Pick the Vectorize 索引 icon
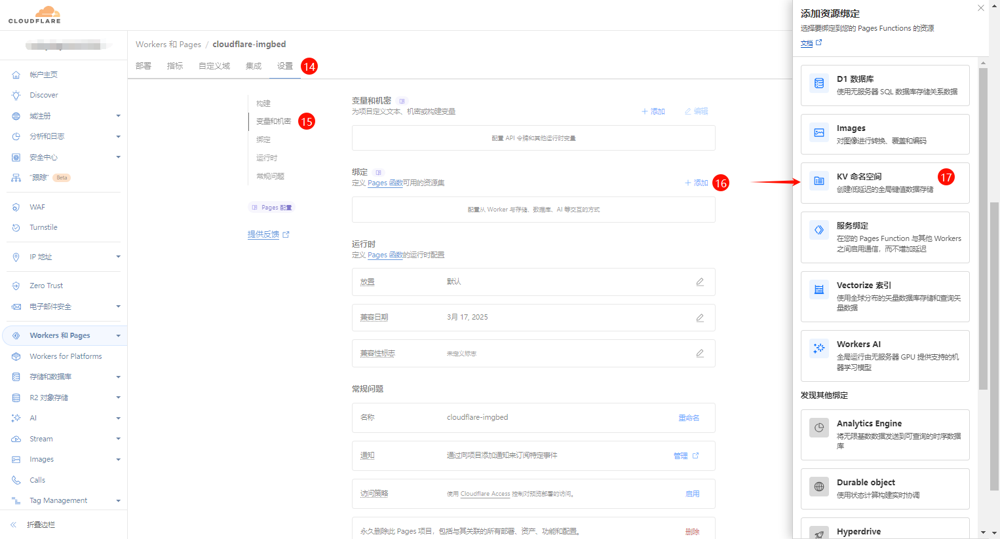 click(x=819, y=289)
